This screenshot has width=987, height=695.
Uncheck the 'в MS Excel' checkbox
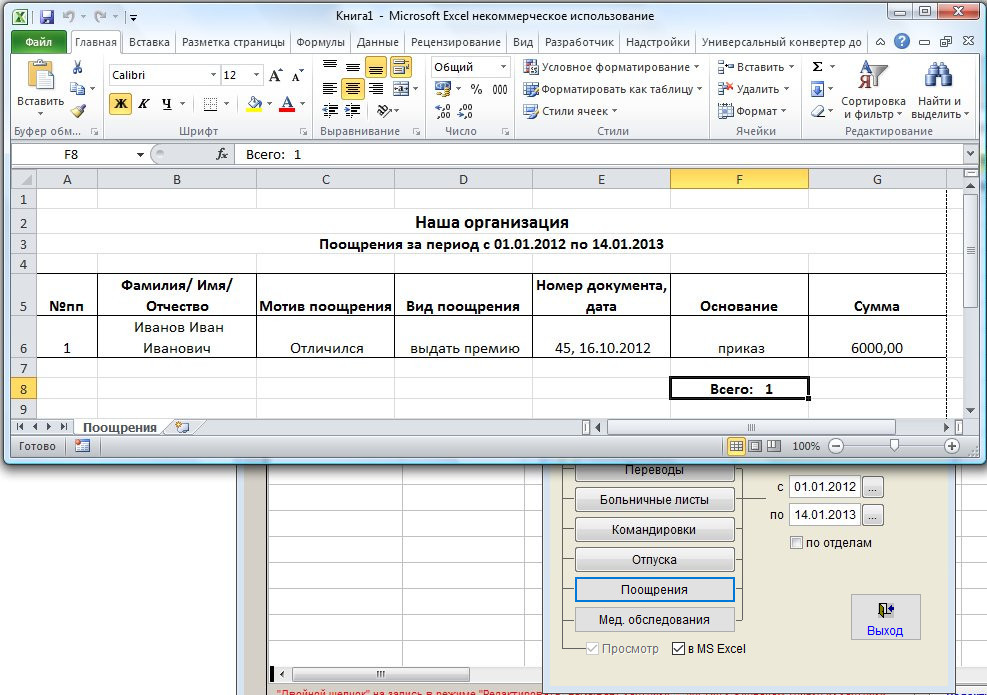click(x=679, y=648)
